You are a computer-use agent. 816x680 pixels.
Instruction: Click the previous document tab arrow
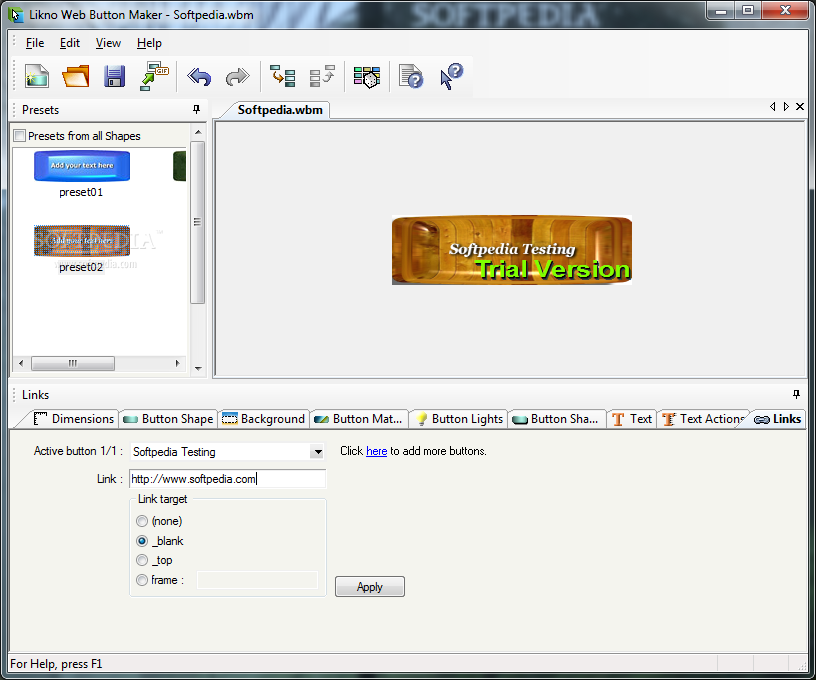tap(772, 107)
